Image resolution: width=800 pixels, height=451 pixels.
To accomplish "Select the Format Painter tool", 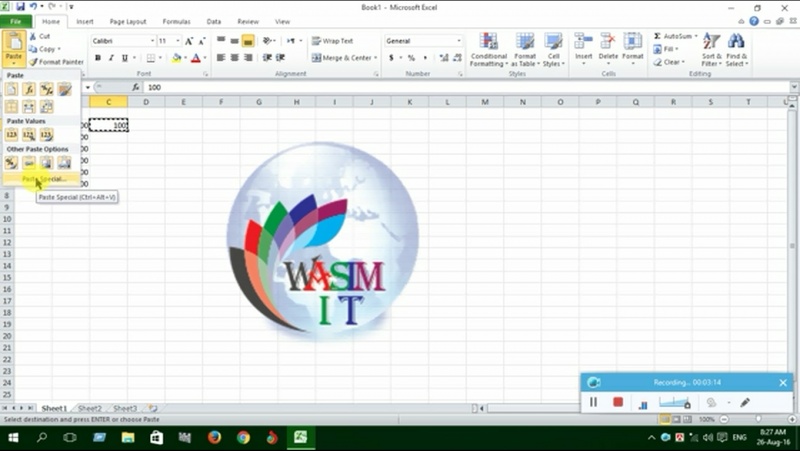I will (x=56, y=62).
